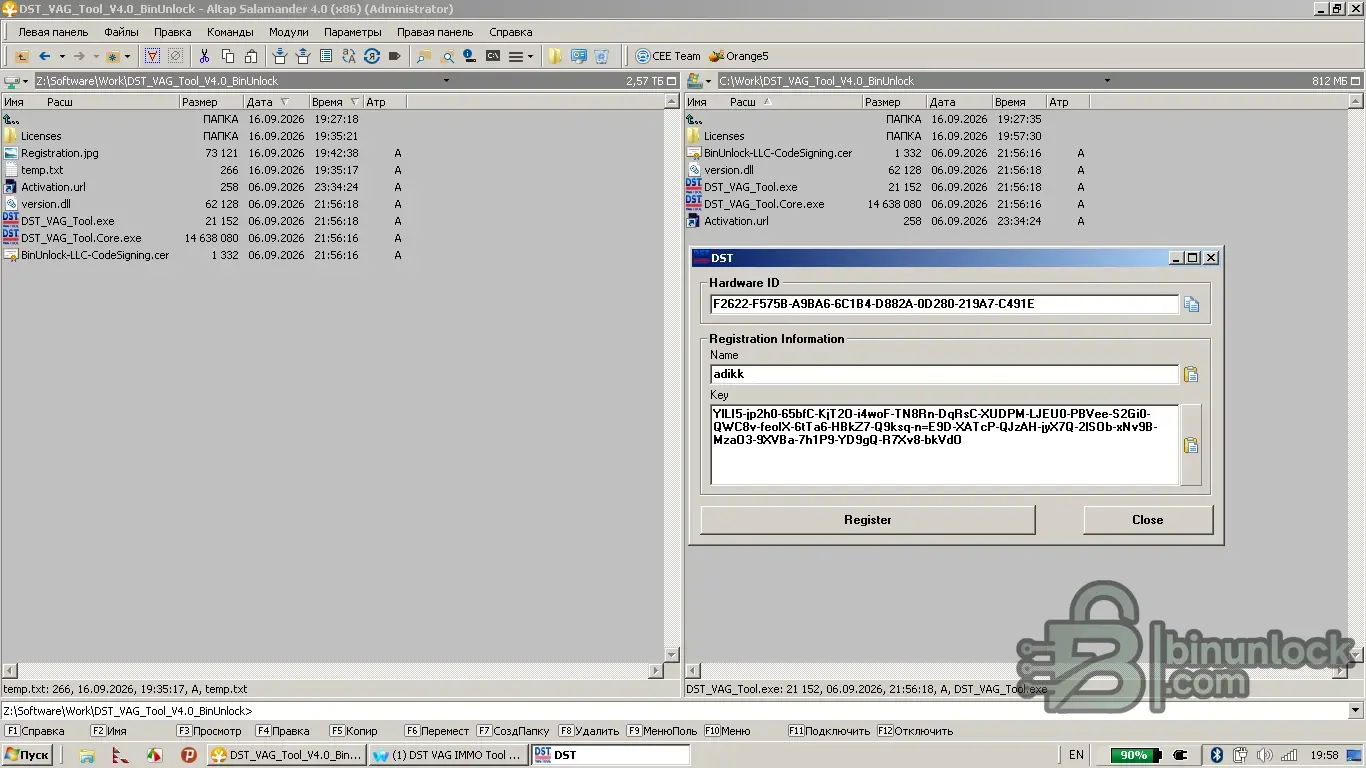
Task: Open the left panel path history dropdown arrow
Action: click(446, 81)
